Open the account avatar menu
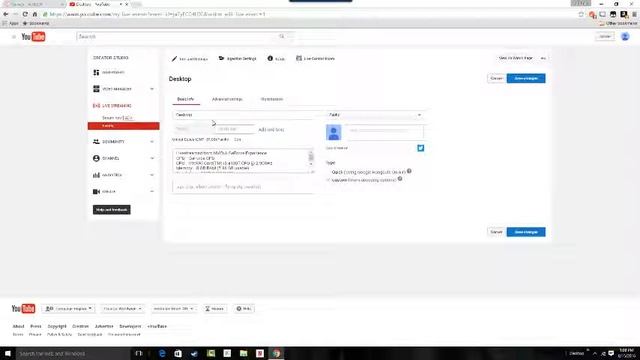The height and width of the screenshot is (360, 640). point(625,37)
